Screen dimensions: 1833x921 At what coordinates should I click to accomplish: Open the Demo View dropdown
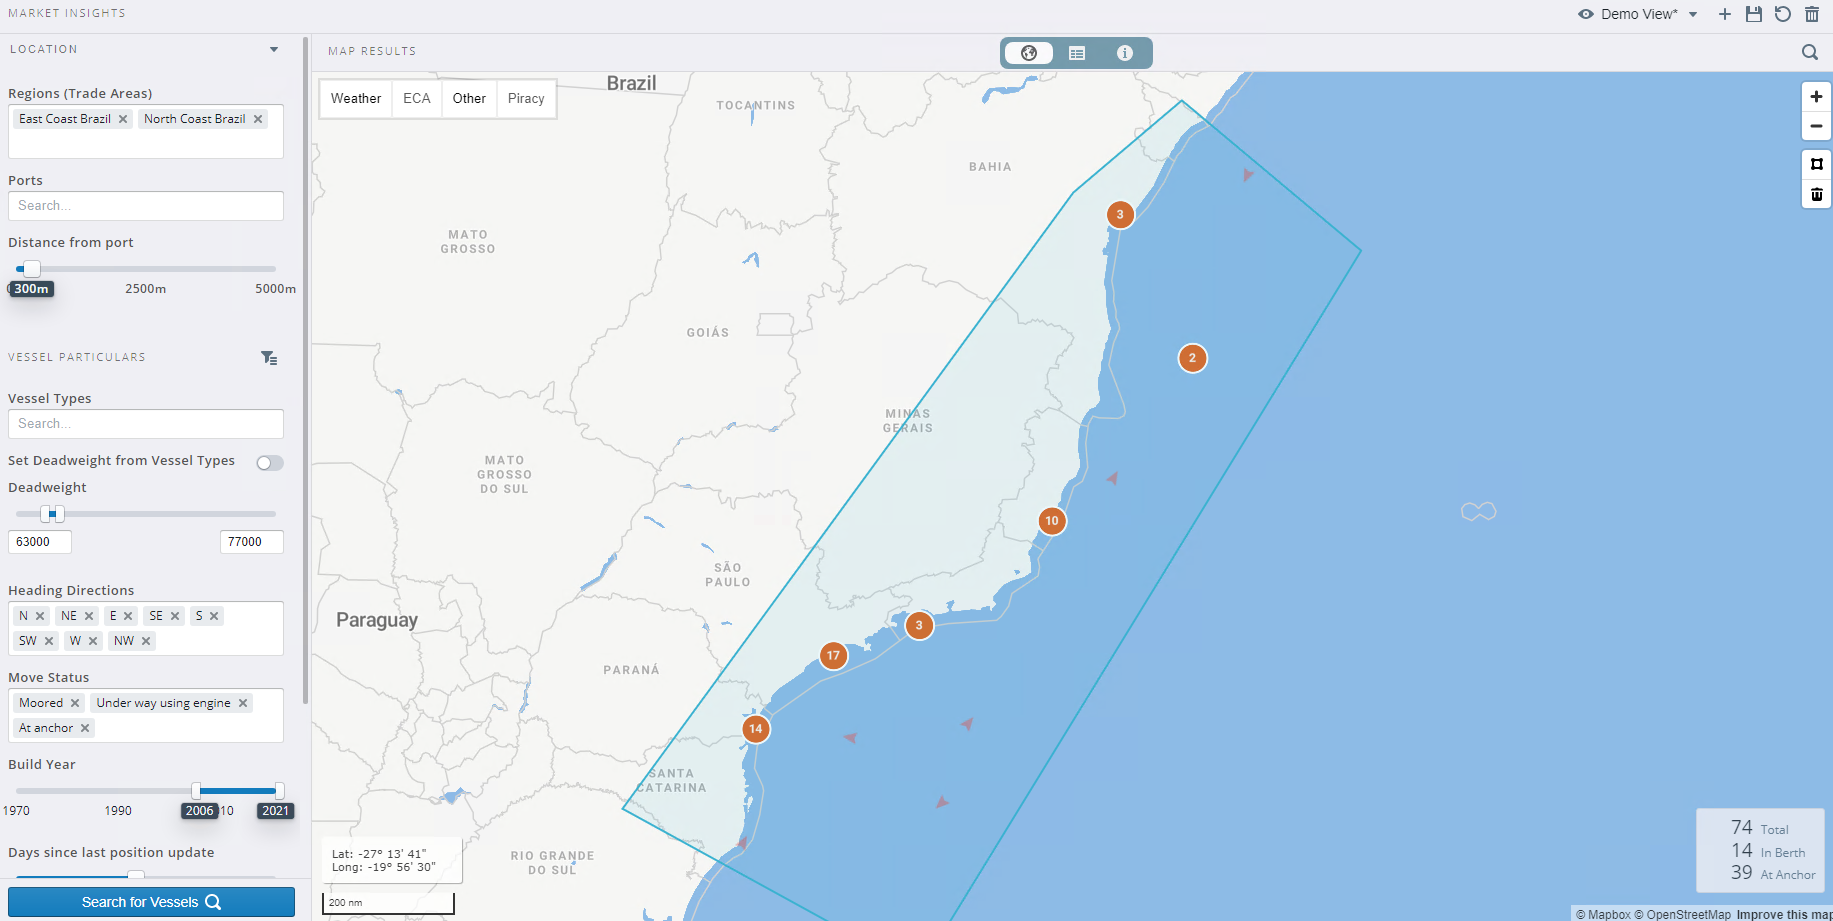1692,14
